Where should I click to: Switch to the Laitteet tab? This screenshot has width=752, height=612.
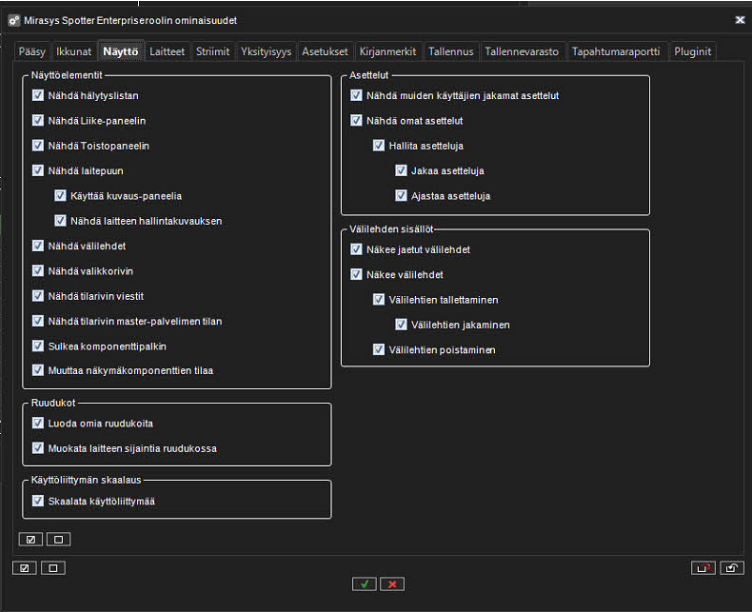coord(167,51)
